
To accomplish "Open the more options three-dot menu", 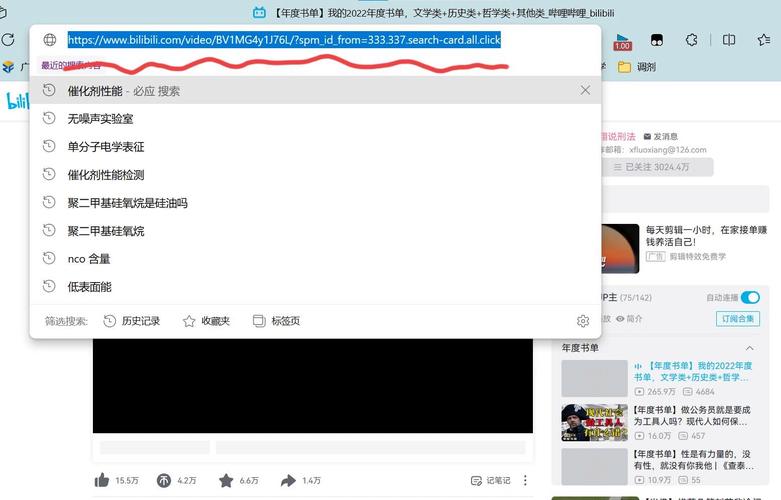I will click(525, 480).
